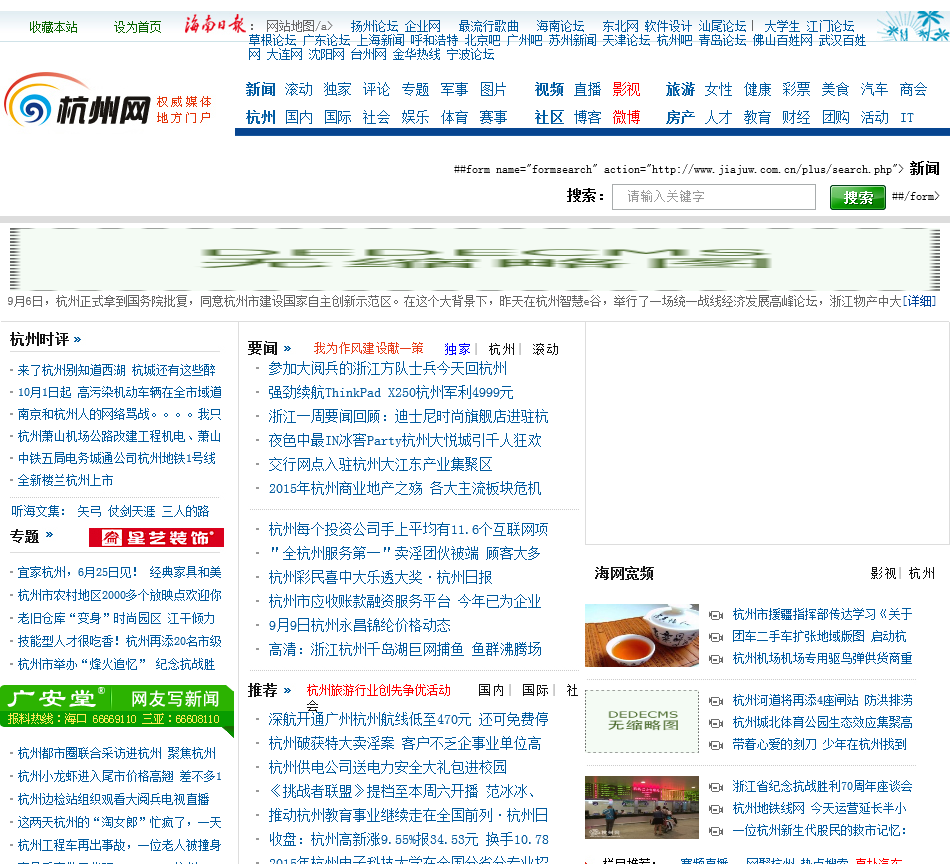Click video icon beside 杭州机场机场专用驱鸟弹
This screenshot has height=864, width=950.
click(716, 659)
